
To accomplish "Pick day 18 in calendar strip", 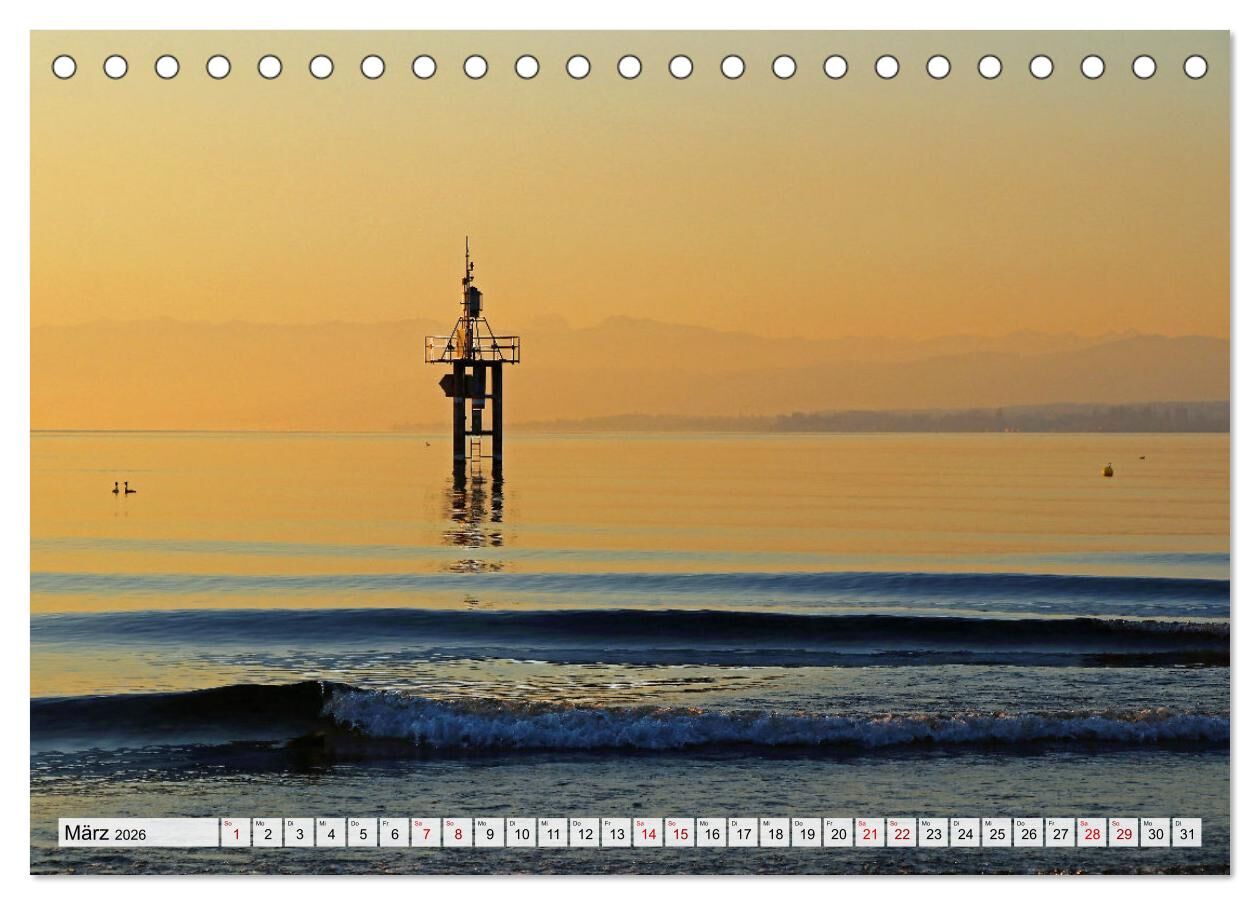I will (x=775, y=833).
